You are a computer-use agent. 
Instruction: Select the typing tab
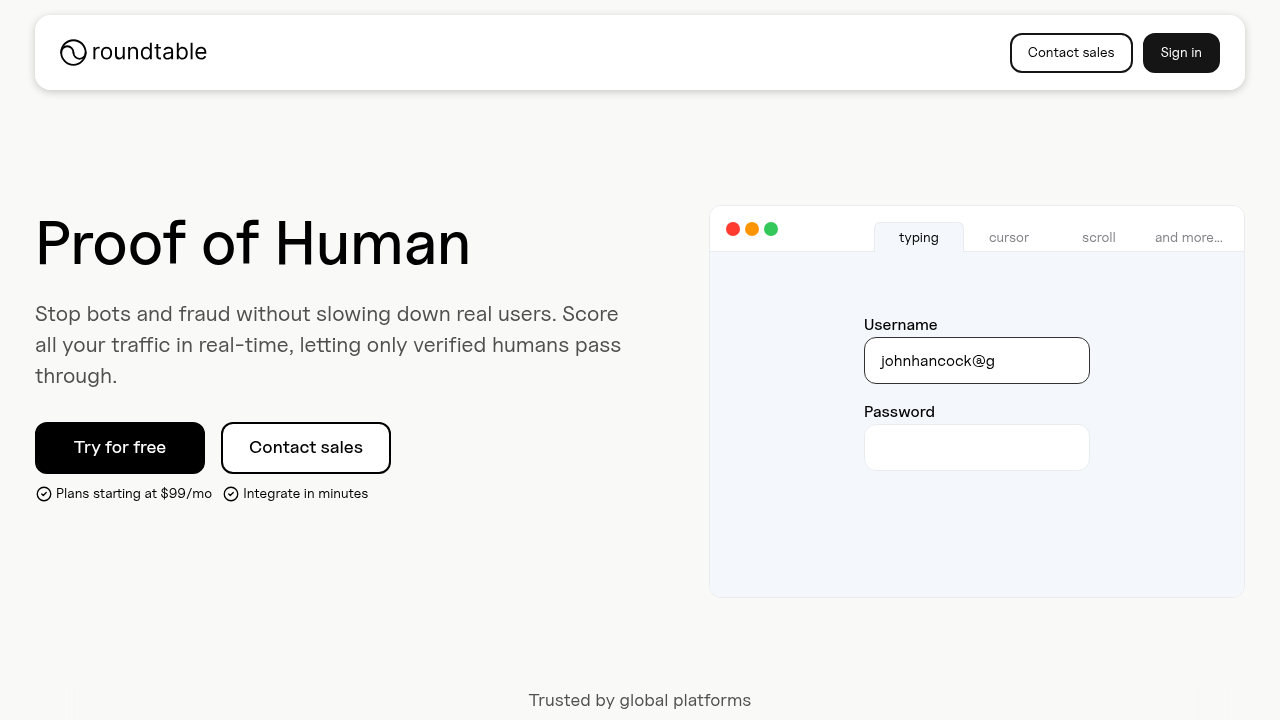tap(918, 238)
